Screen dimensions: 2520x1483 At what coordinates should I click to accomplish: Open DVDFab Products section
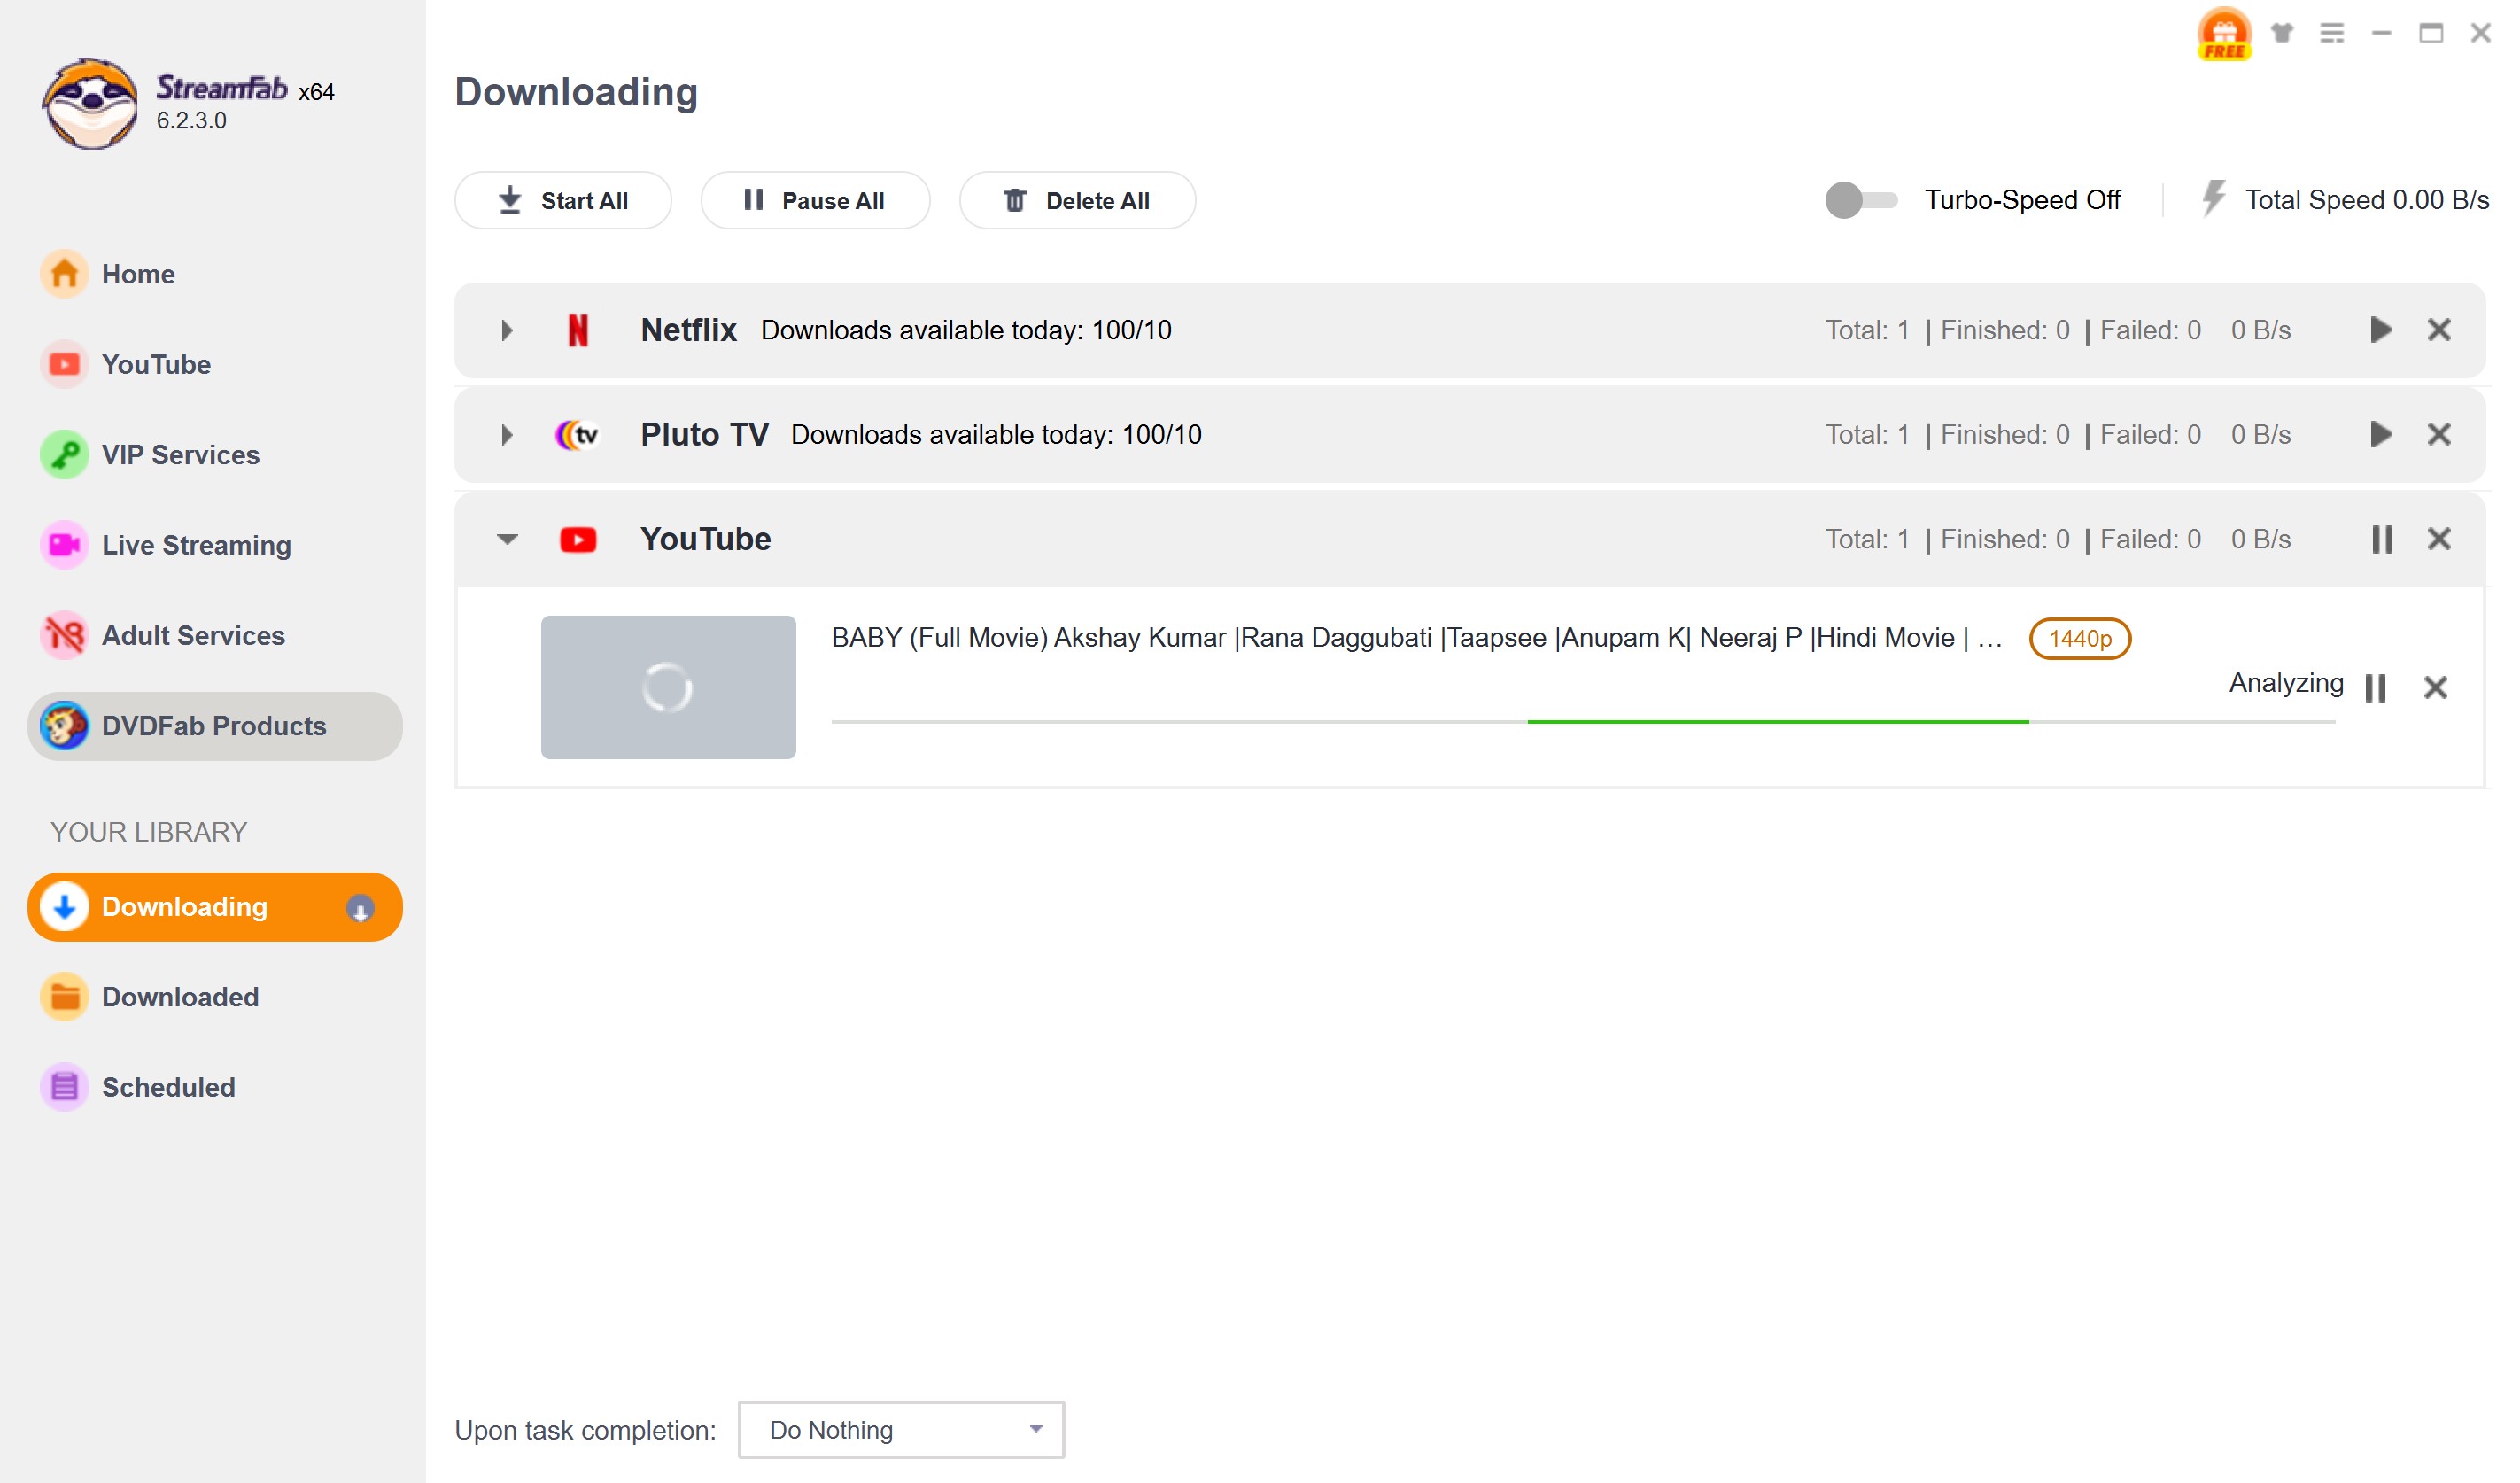point(214,726)
